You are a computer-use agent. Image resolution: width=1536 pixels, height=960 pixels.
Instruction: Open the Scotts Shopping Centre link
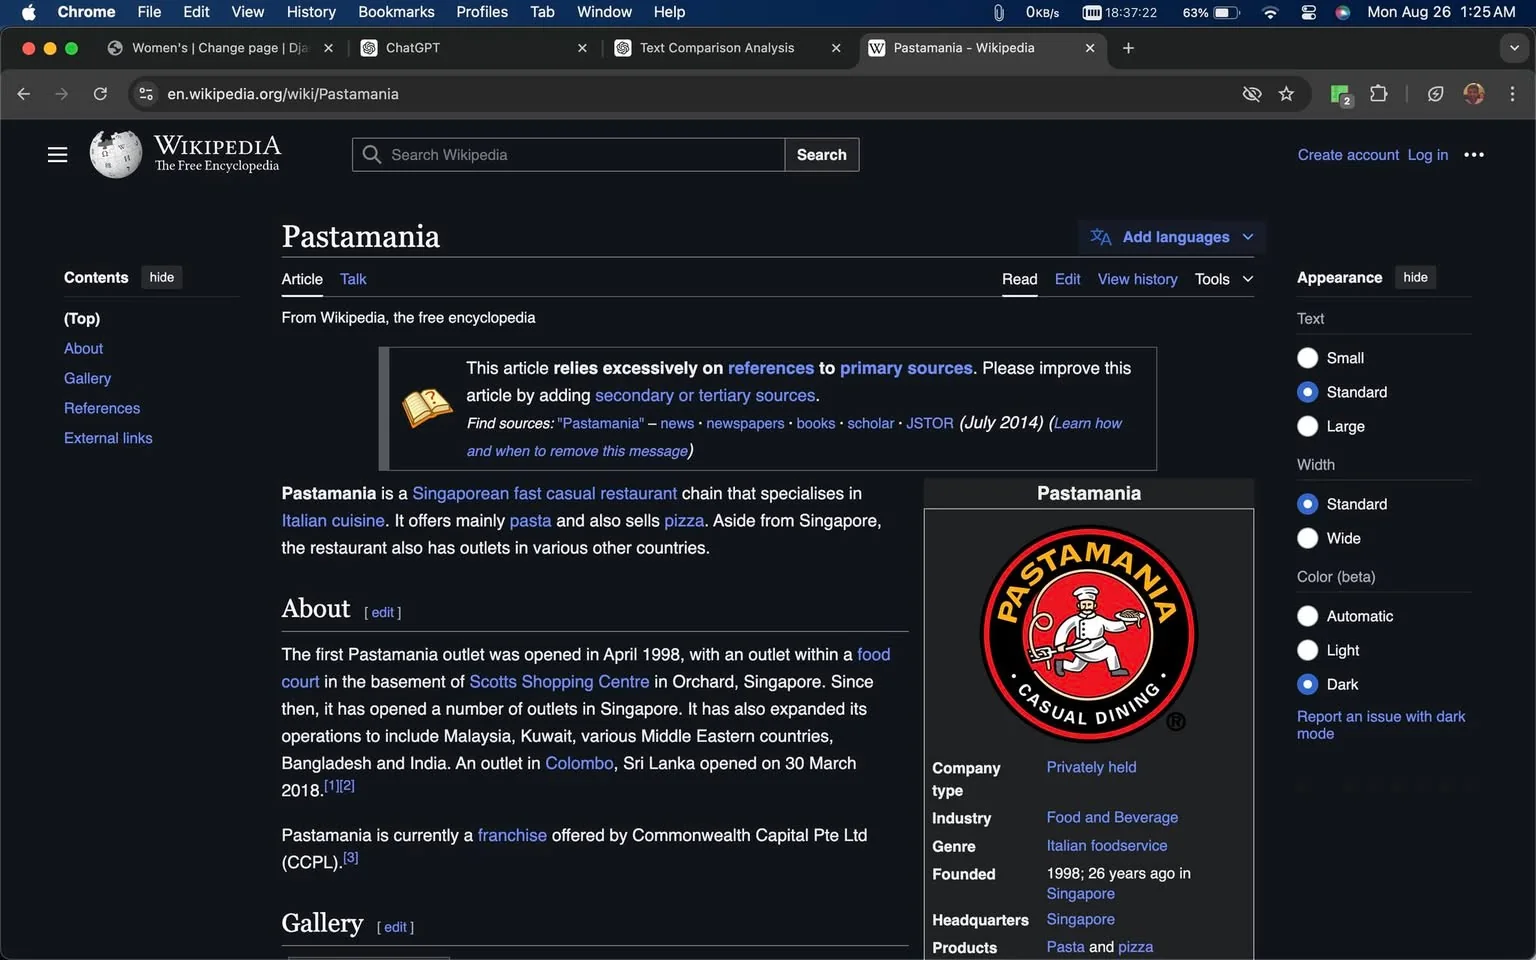pos(559,681)
